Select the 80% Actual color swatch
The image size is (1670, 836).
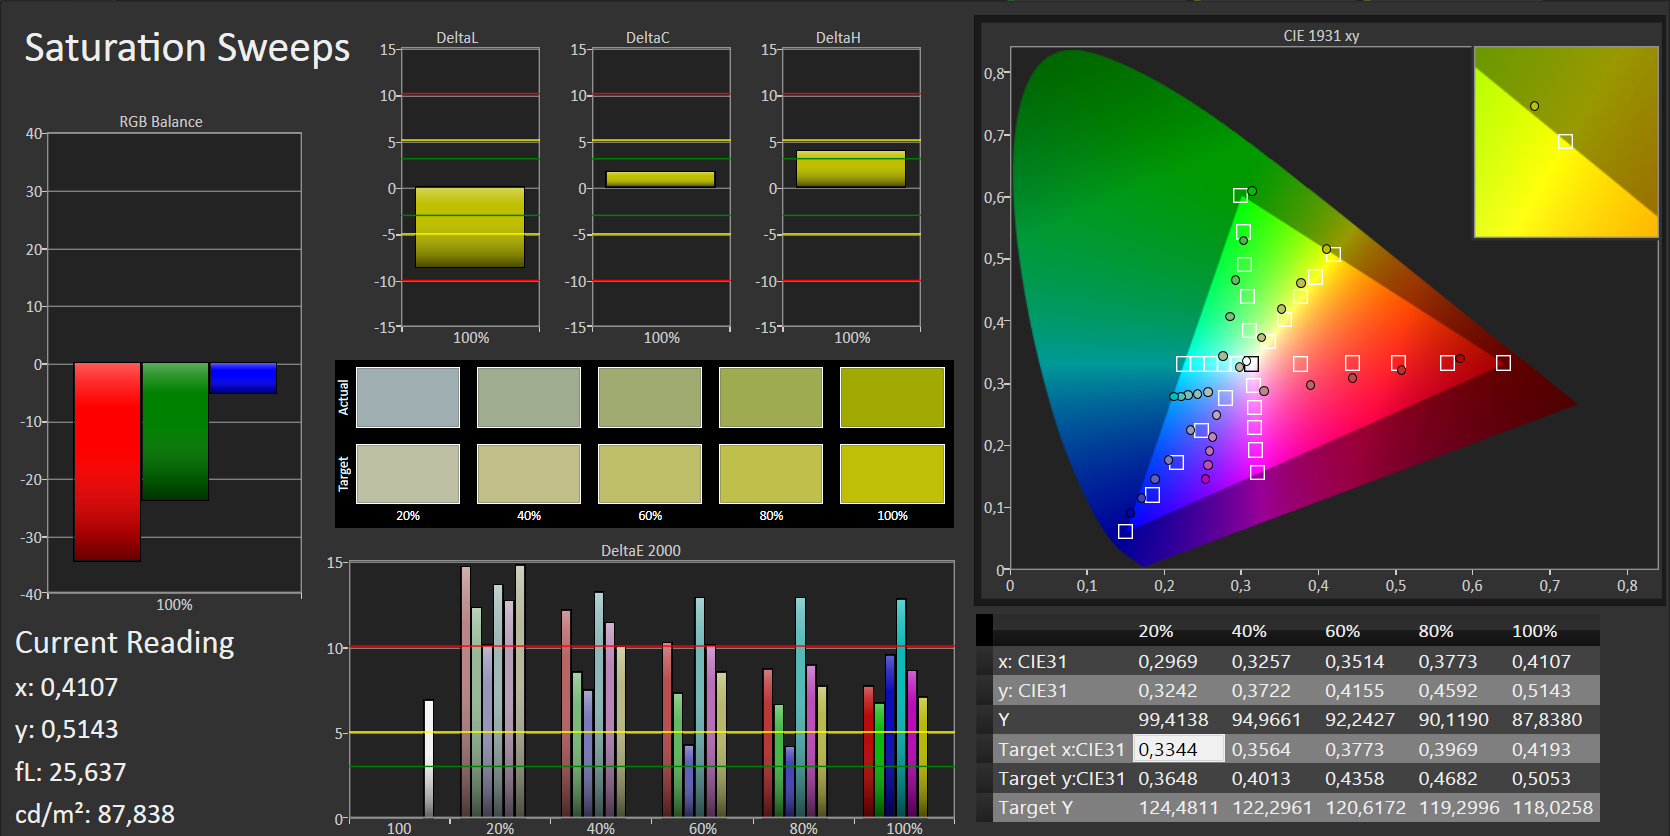click(x=771, y=397)
